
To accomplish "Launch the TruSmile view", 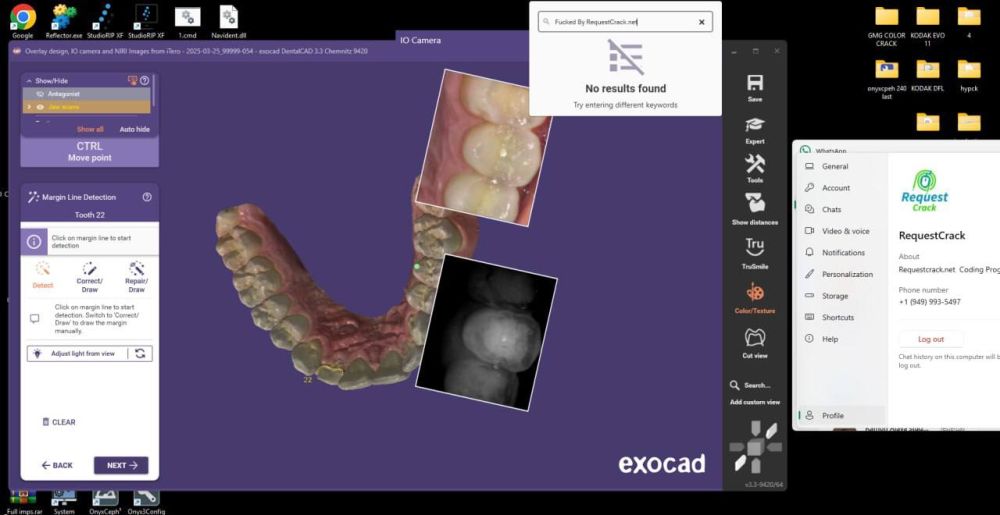I will [755, 247].
